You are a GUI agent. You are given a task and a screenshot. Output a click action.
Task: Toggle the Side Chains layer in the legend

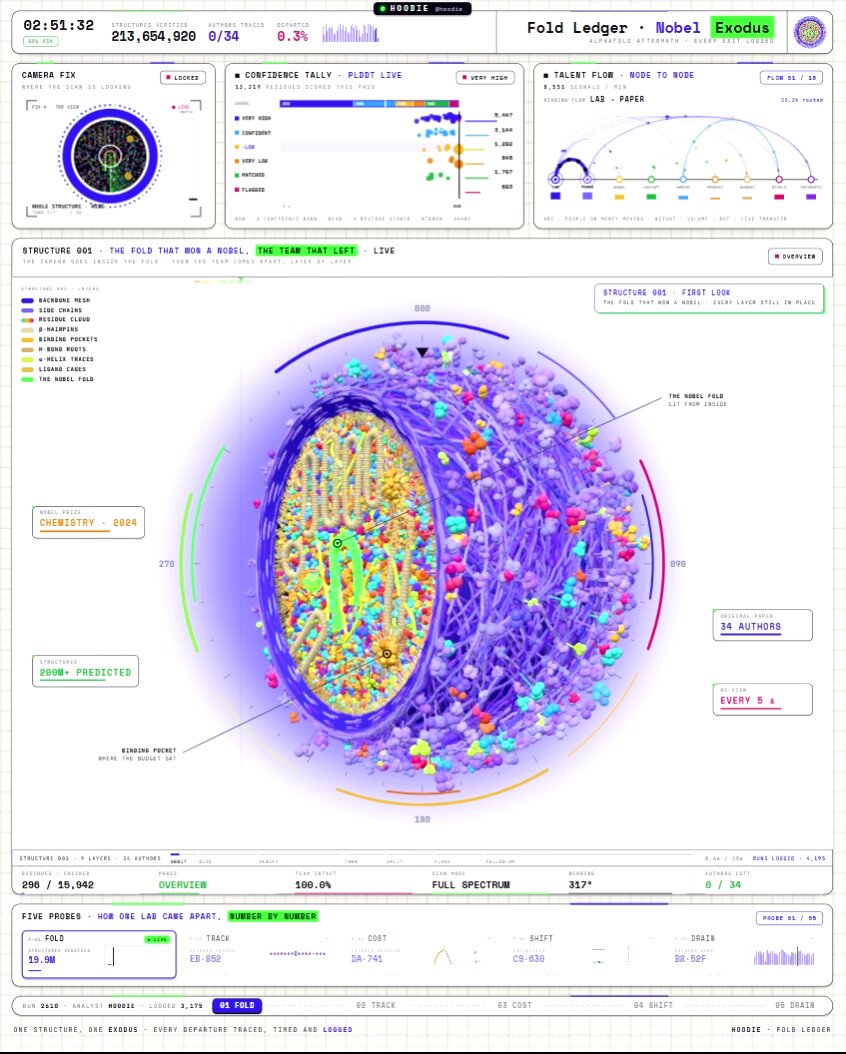(x=52, y=311)
